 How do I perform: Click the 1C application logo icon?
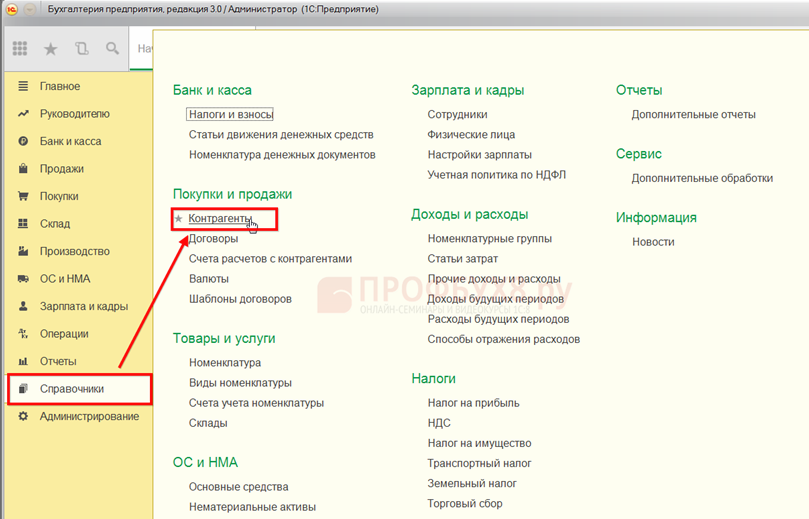click(x=11, y=9)
